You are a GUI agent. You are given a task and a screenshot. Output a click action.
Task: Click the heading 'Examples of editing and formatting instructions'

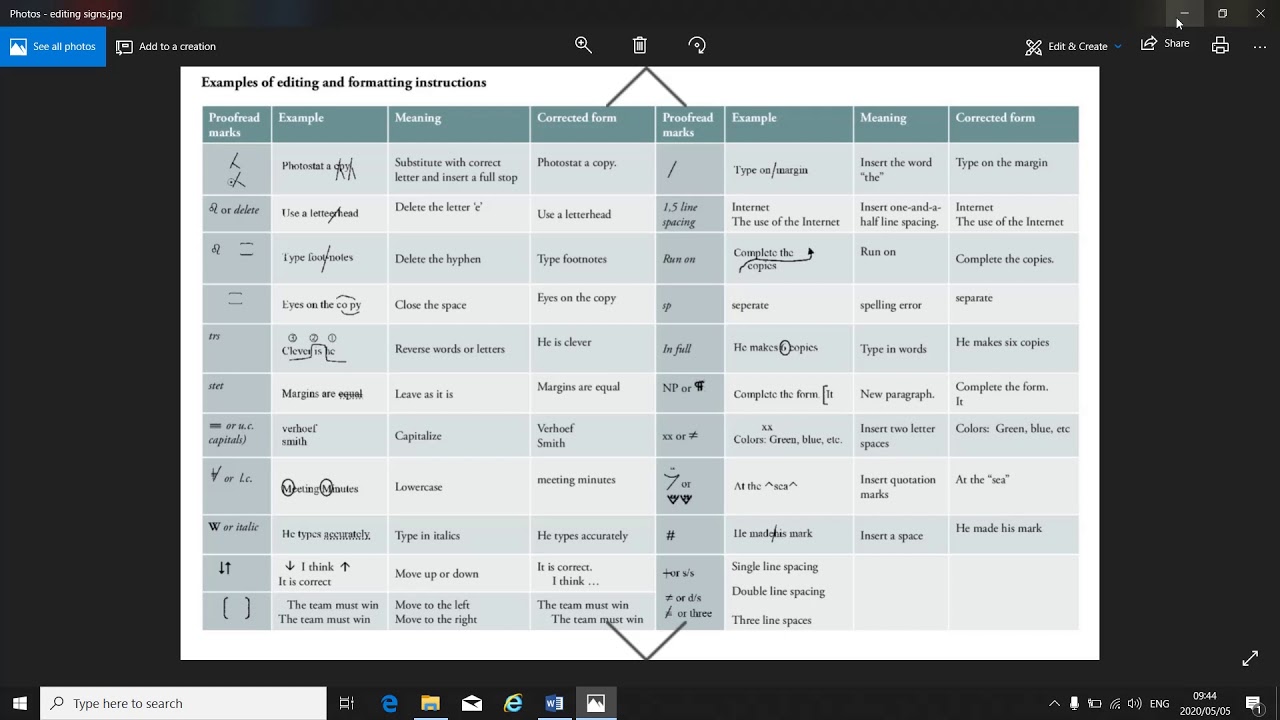click(344, 83)
